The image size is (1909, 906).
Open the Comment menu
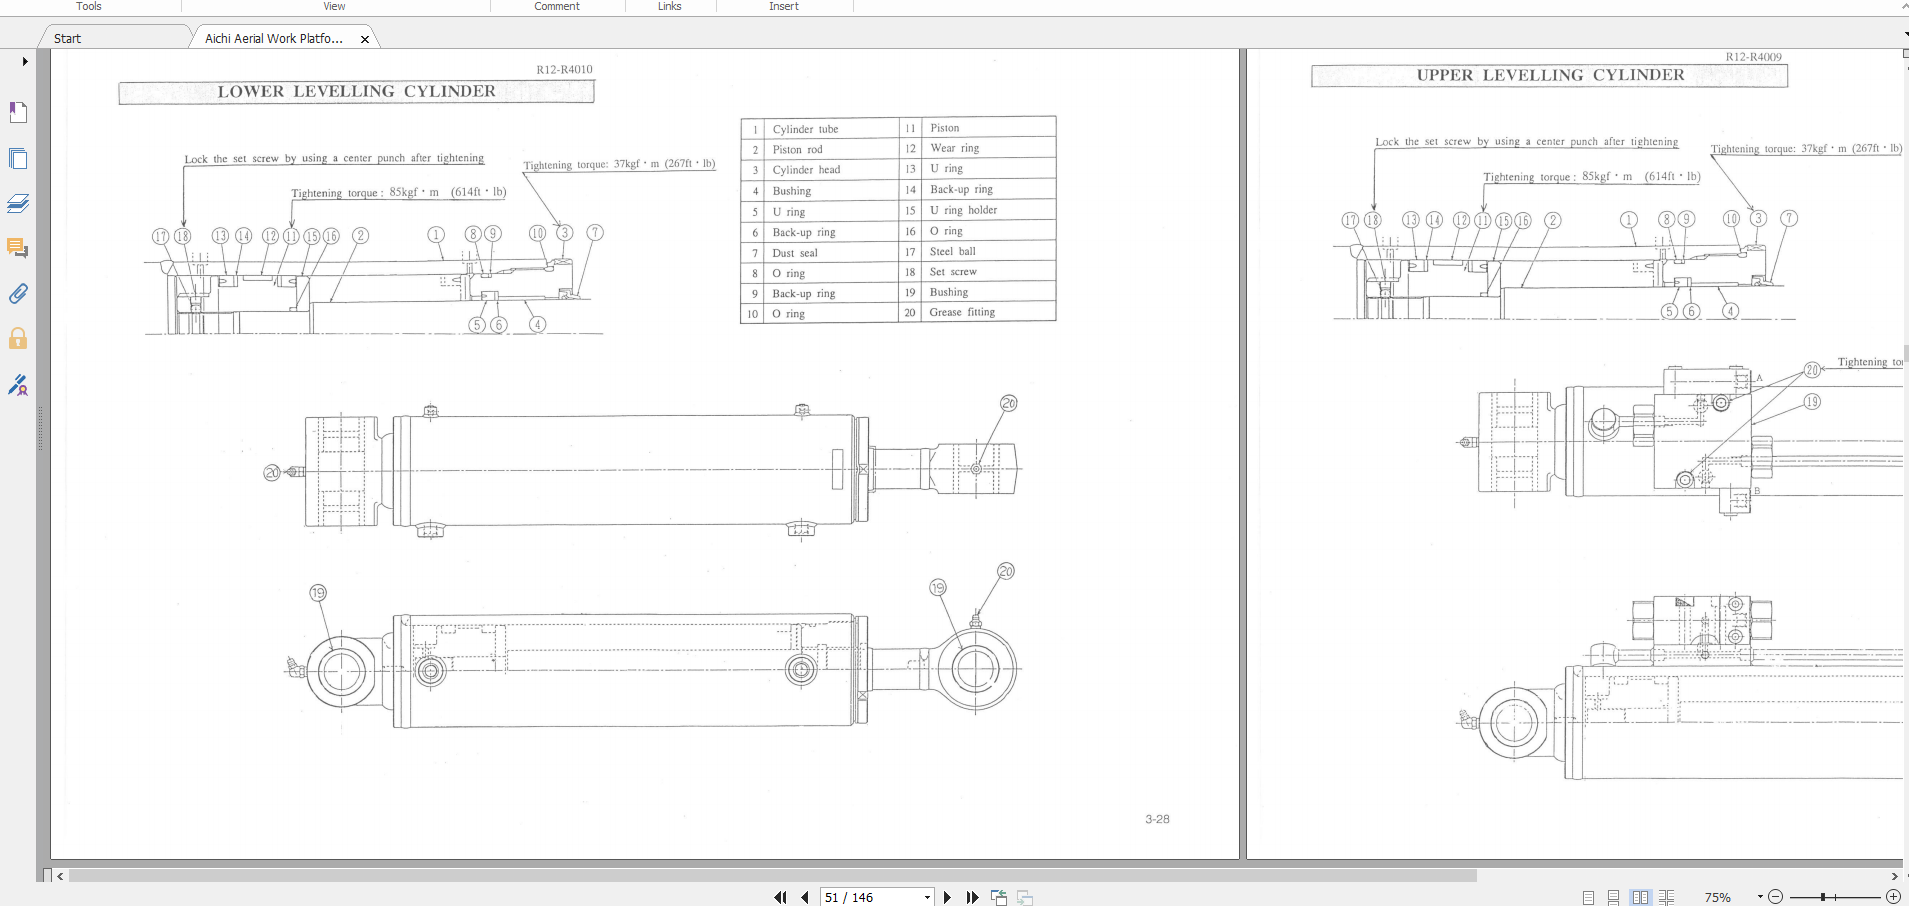[x=558, y=7]
